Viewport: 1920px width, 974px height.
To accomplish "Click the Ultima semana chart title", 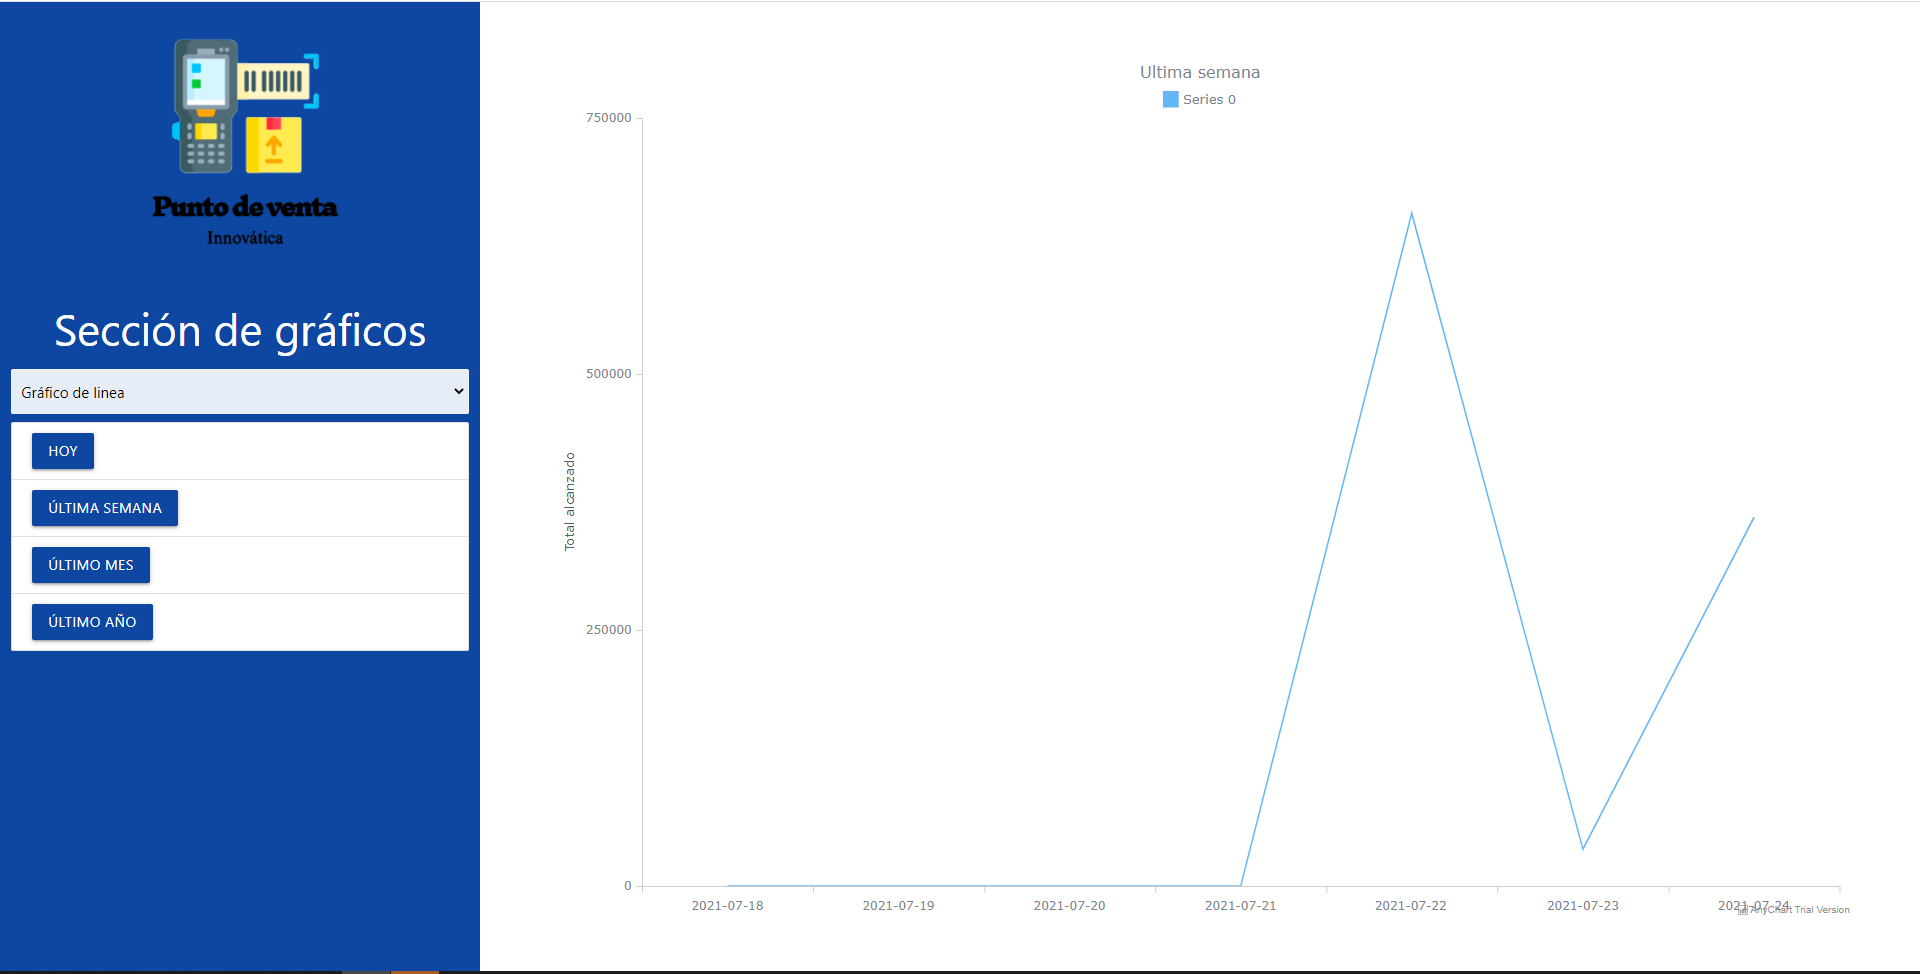I will pos(1199,72).
